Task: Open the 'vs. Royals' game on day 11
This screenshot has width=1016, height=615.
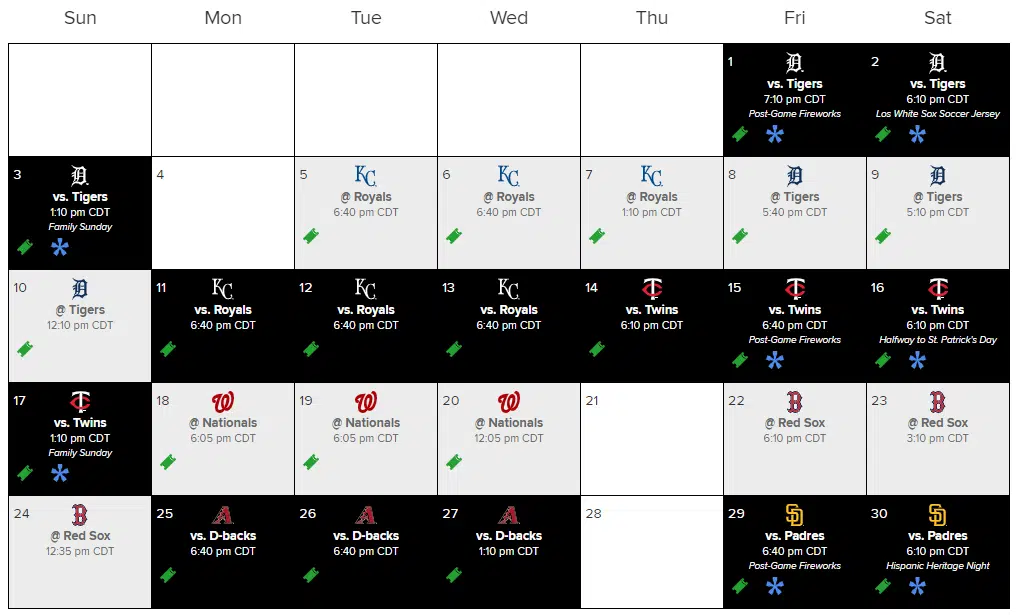Action: click(223, 310)
